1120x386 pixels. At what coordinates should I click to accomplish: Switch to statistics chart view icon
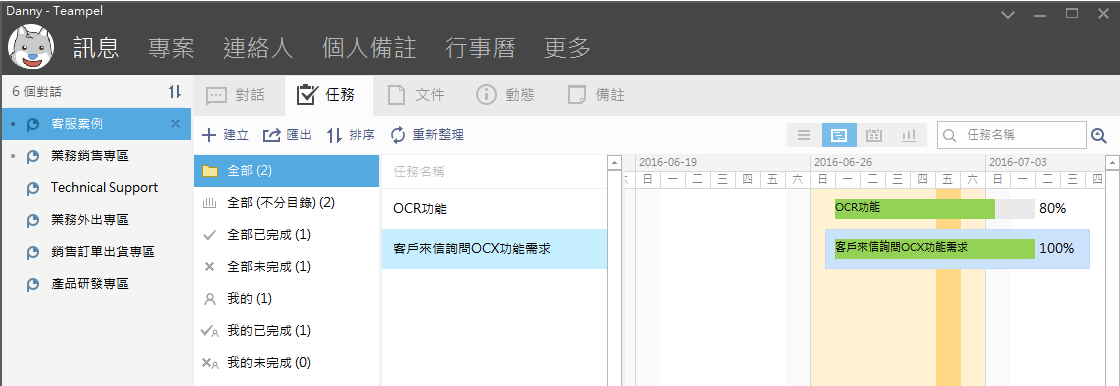(909, 135)
